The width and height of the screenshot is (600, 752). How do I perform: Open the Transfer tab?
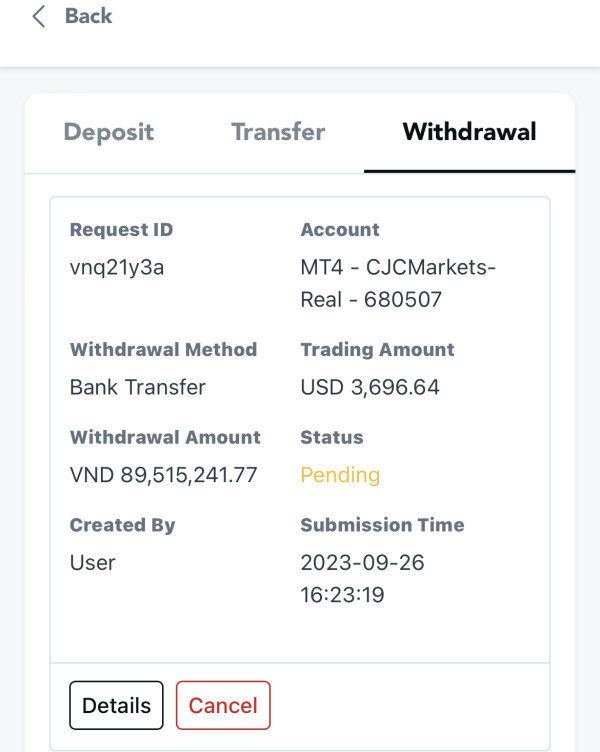coord(278,132)
